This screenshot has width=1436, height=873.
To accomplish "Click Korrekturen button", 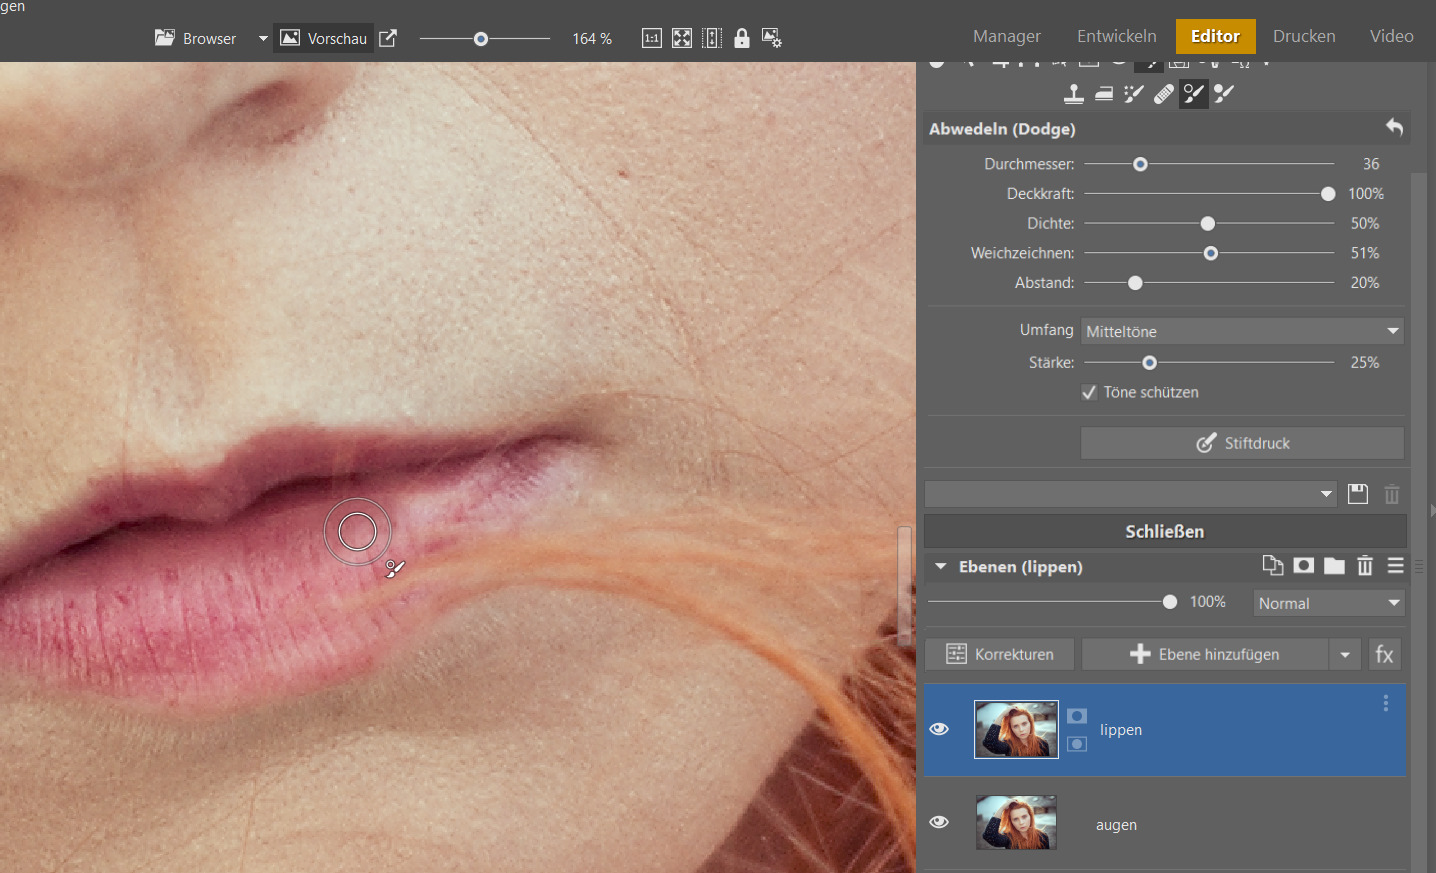I will [999, 654].
